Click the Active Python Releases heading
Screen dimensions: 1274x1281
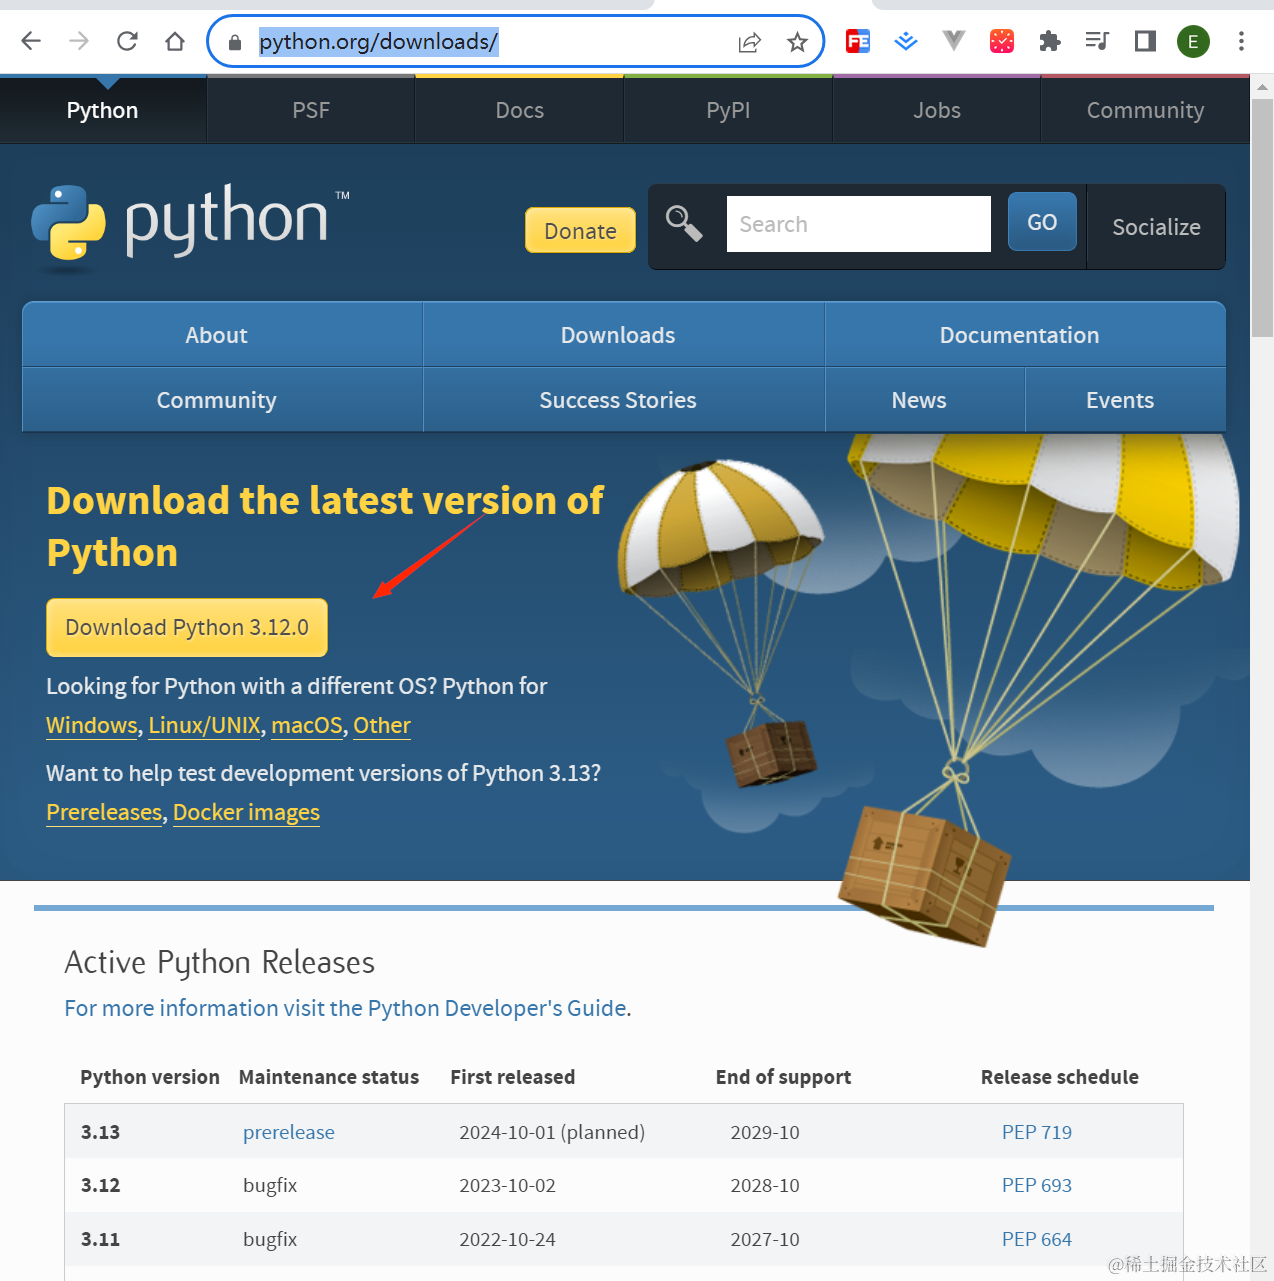coord(220,962)
